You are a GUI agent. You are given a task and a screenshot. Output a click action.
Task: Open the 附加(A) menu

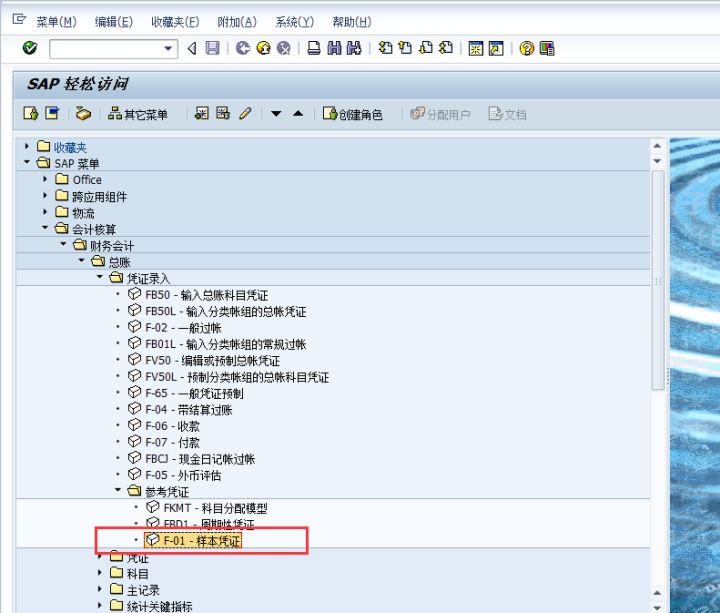click(237, 22)
